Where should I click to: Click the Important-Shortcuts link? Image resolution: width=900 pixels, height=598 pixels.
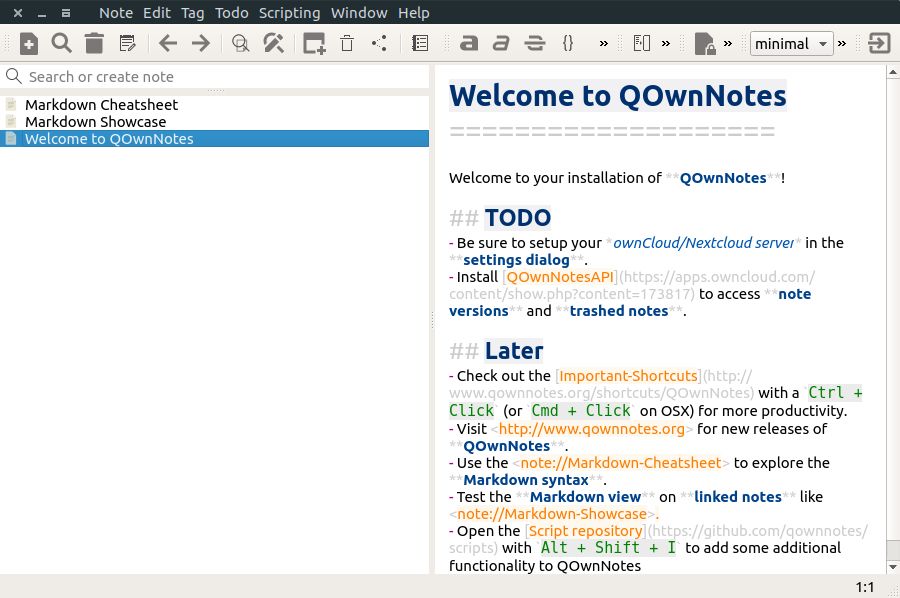pyautogui.click(x=628, y=376)
